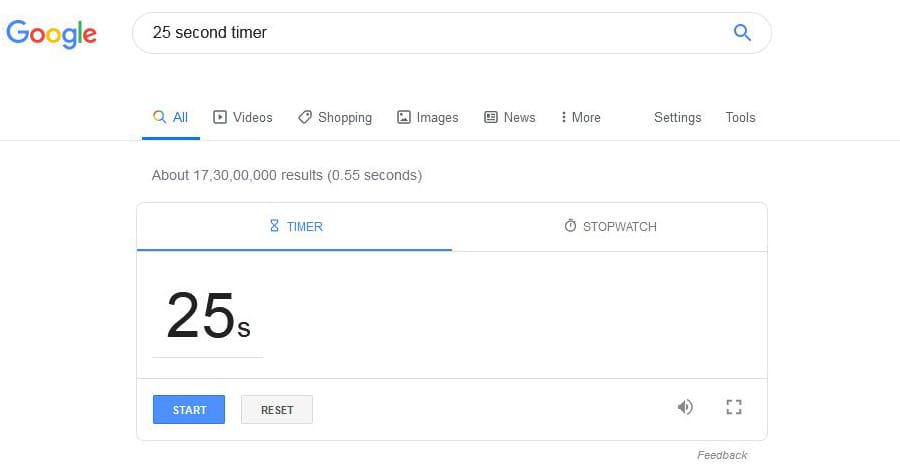Click the search box with '25 second timer'
Screen dimensions: 900x469
(452, 33)
